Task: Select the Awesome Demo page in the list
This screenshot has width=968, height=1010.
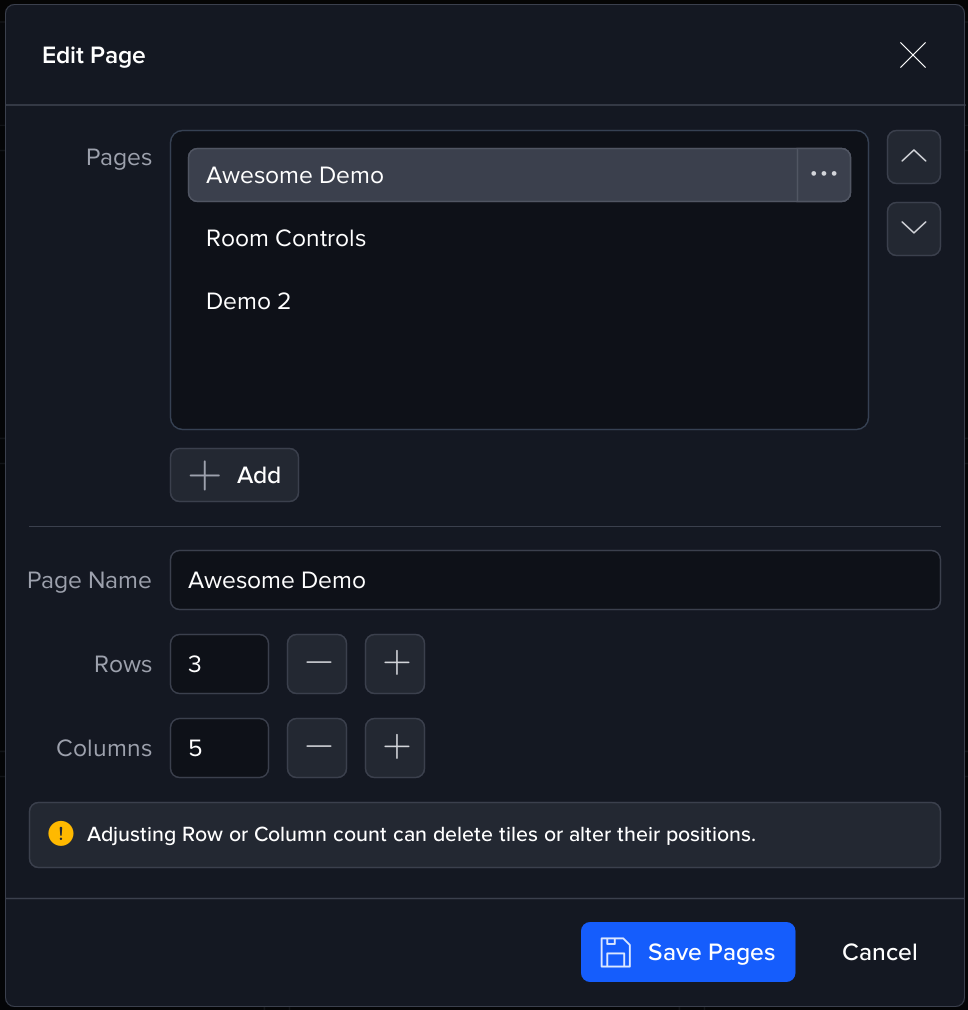Action: (x=490, y=175)
